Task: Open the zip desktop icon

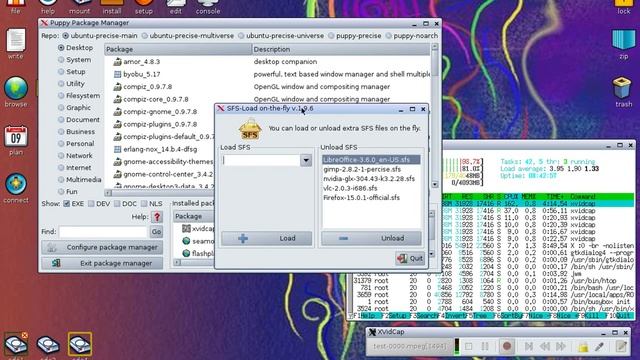Action: (x=623, y=40)
